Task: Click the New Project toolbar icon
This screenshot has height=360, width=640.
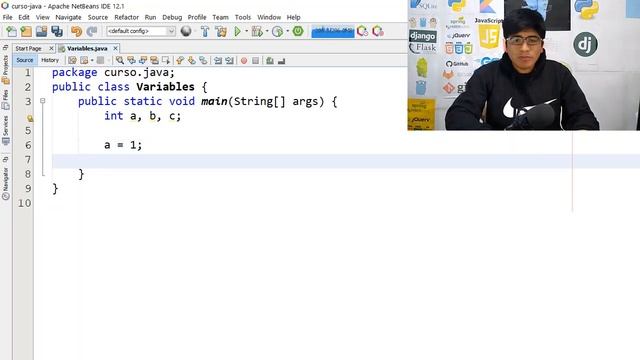Action: coord(26,31)
